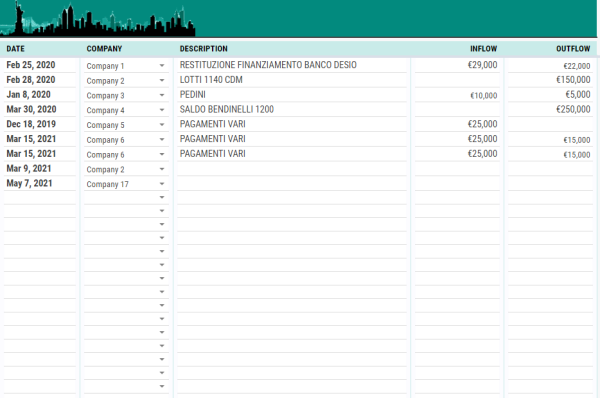Click empty description cell in May 7, 2021 row
600x398 pixels.
[292, 183]
